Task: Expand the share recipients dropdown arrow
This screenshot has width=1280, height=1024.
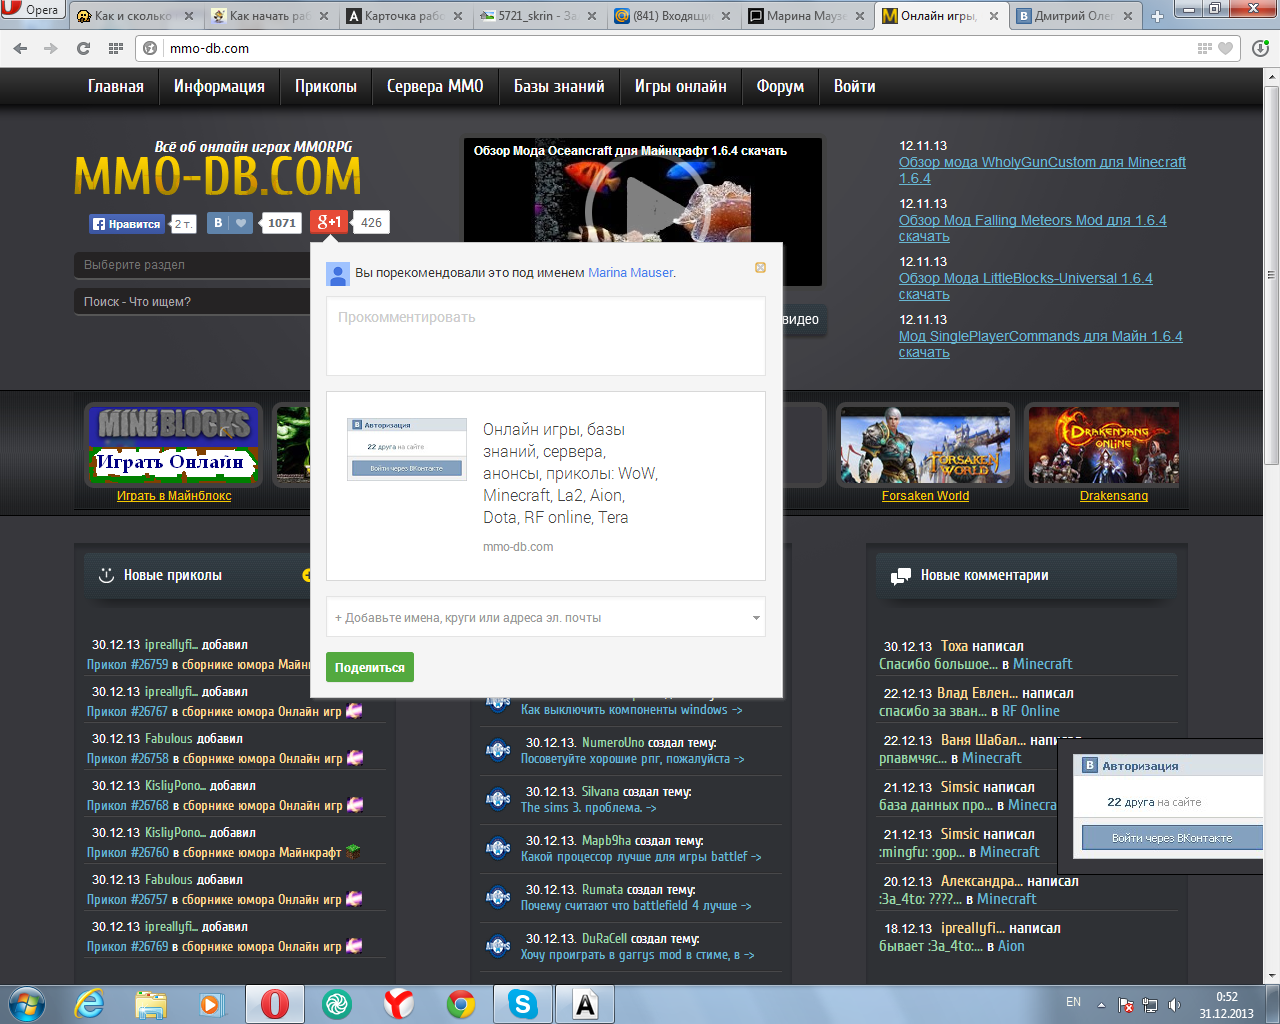Action: coord(756,618)
